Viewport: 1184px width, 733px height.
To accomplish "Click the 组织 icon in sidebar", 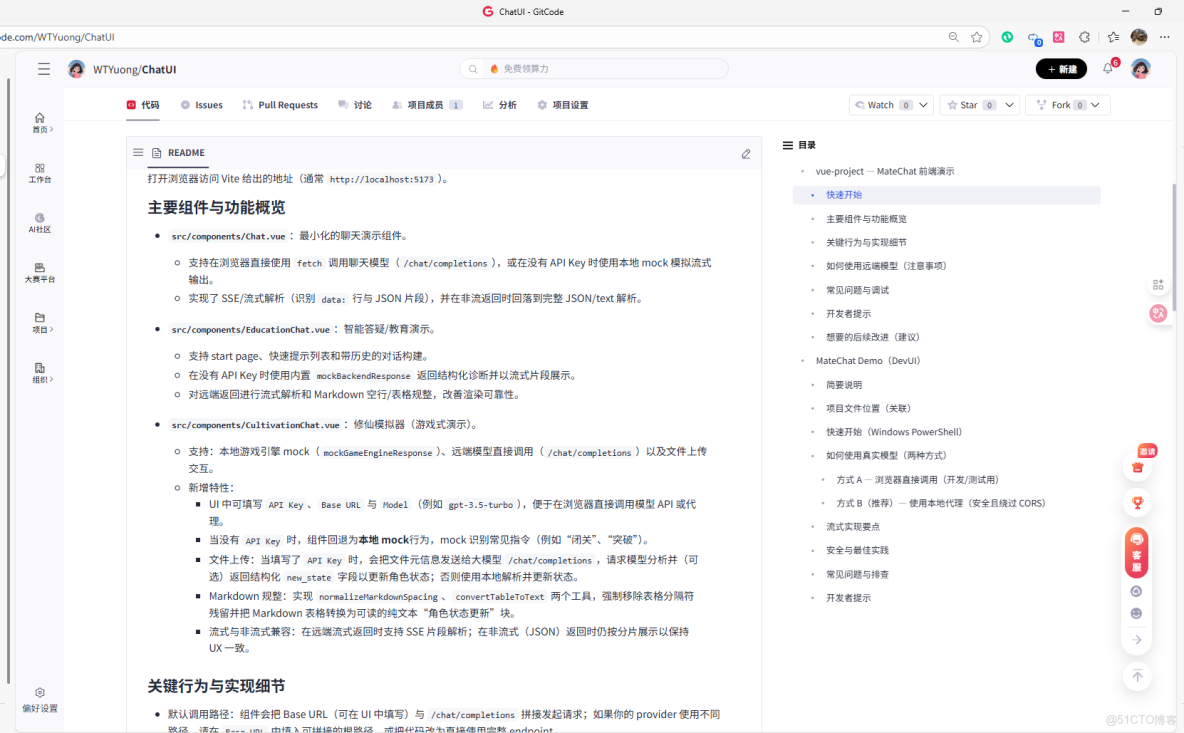I will pos(40,371).
